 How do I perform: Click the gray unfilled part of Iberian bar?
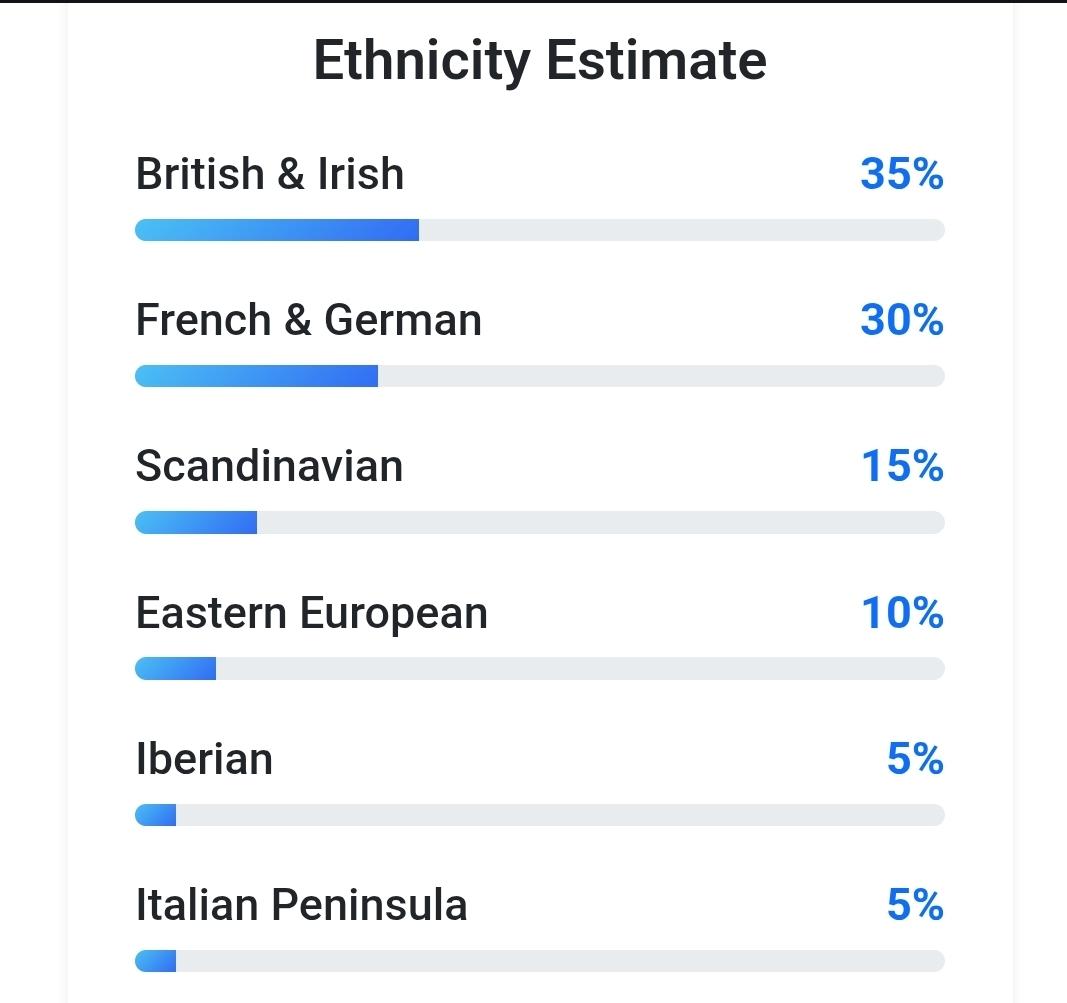560,815
